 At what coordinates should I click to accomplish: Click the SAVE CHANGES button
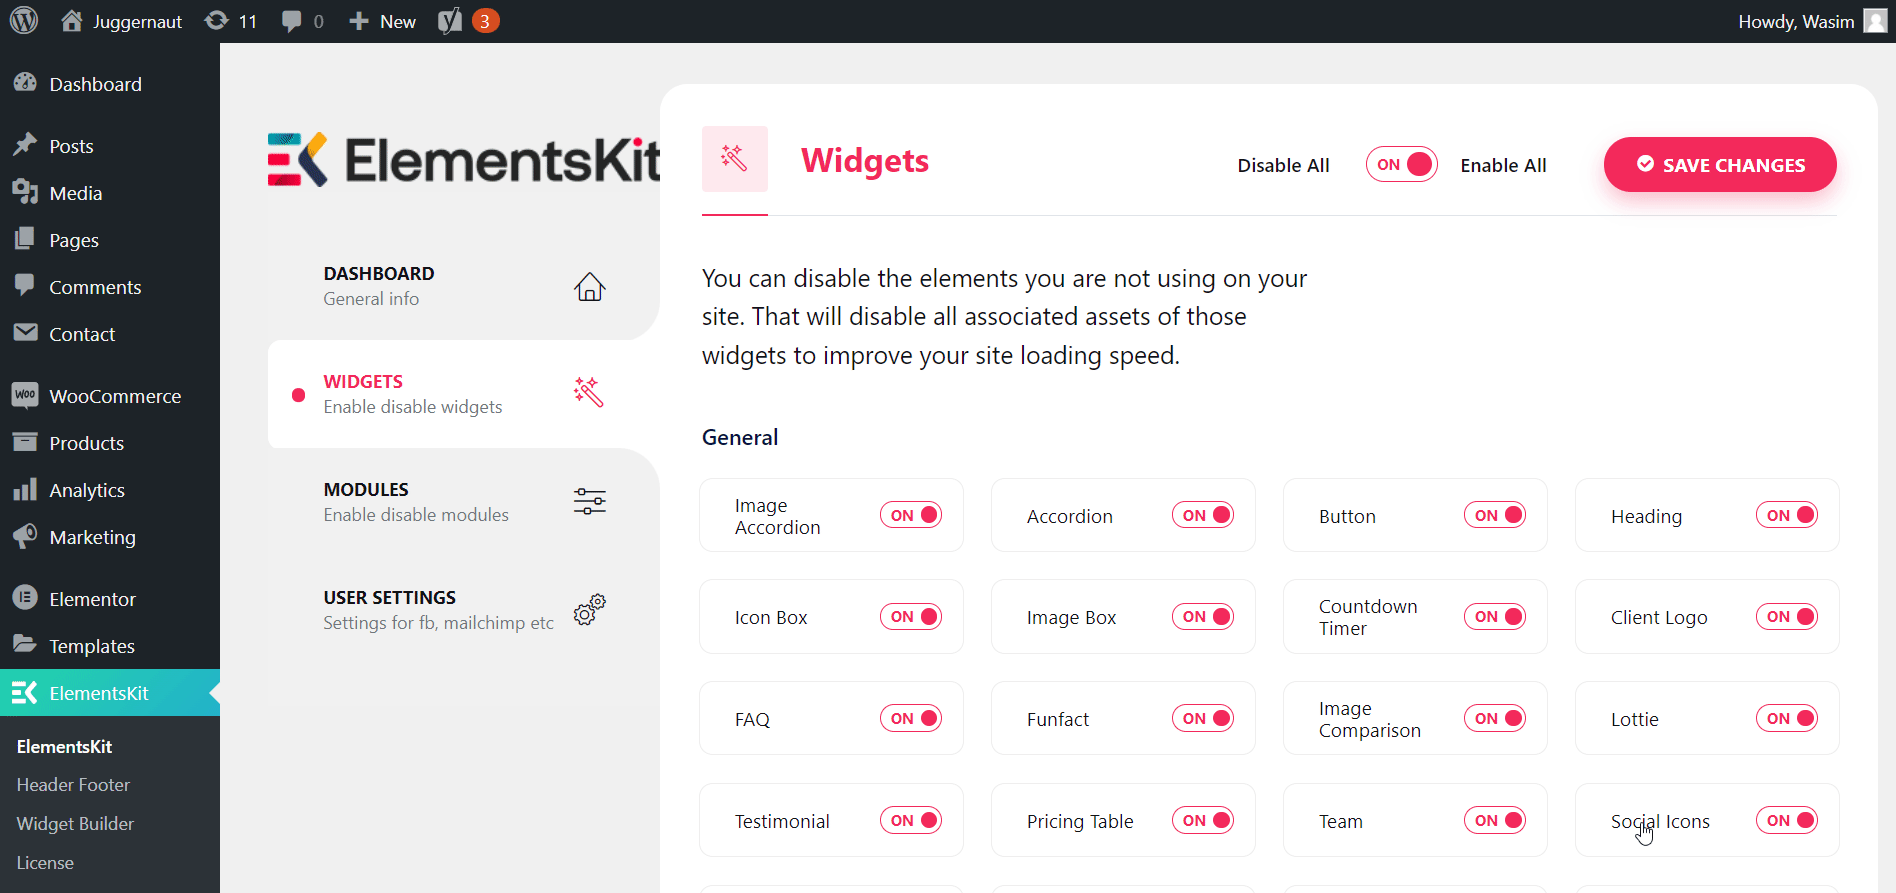pos(1720,164)
